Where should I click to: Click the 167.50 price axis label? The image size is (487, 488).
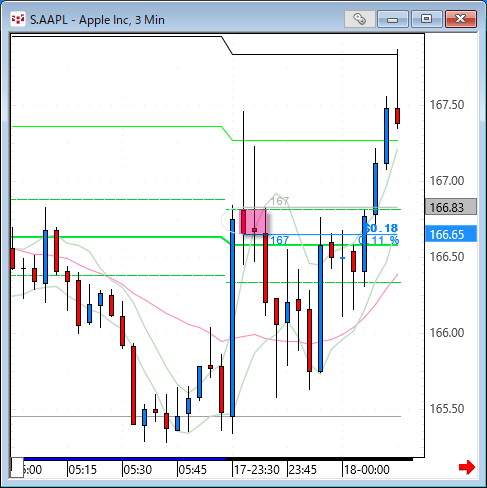click(447, 105)
